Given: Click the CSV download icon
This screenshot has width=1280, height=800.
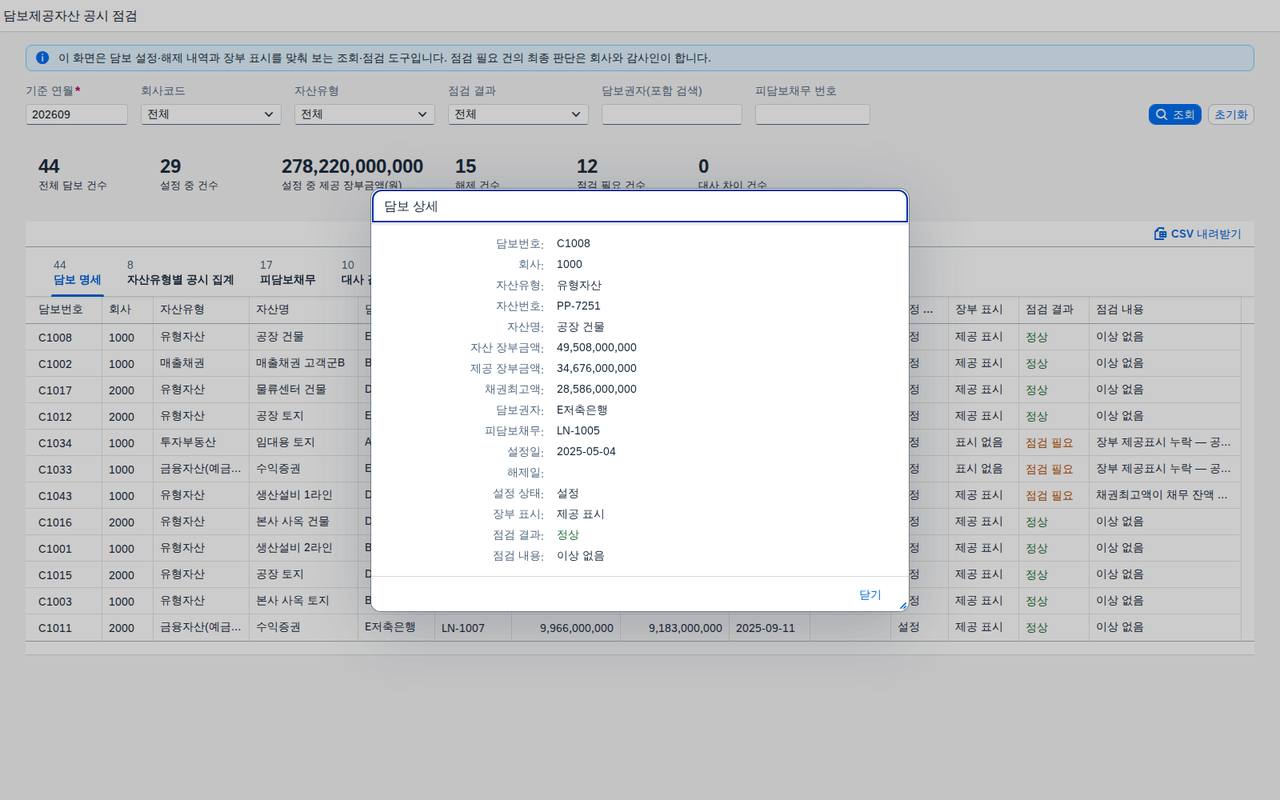Looking at the screenshot, I should pyautogui.click(x=1160, y=234).
